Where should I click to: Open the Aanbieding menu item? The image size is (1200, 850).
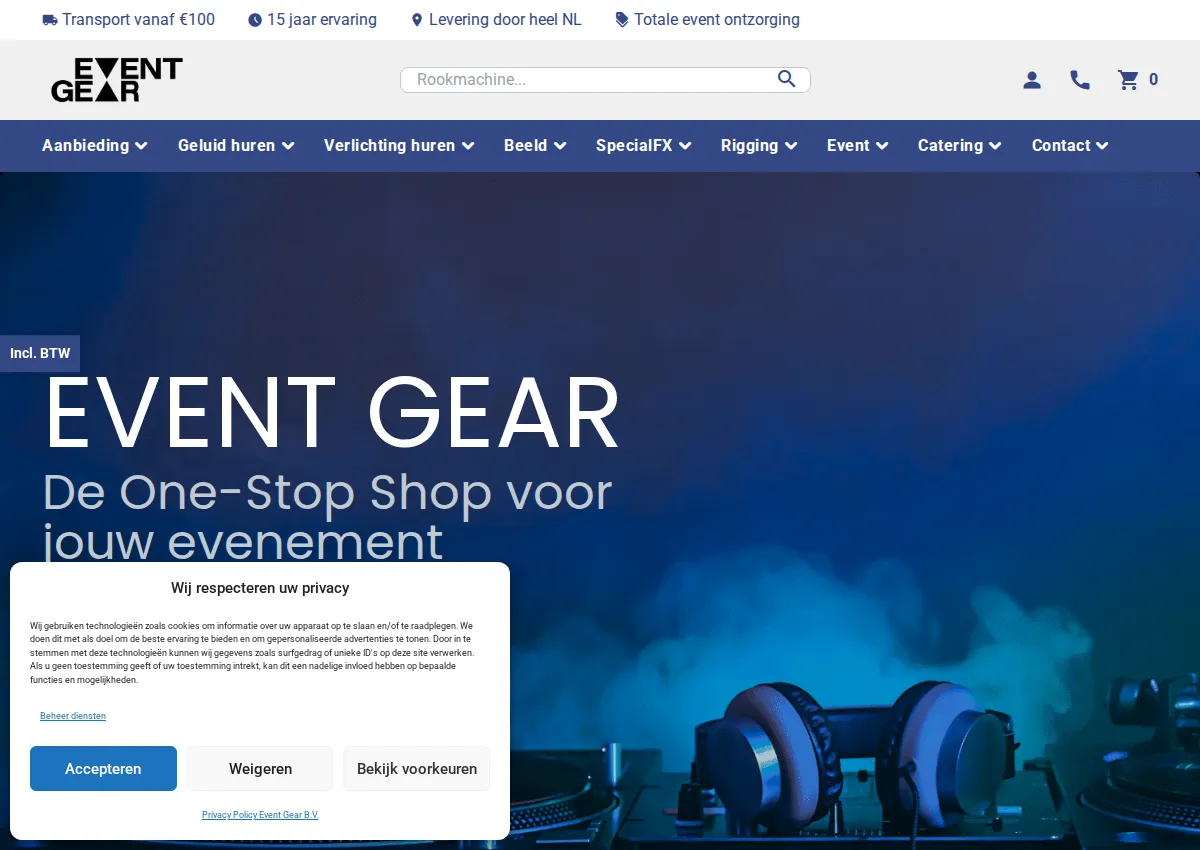(85, 146)
